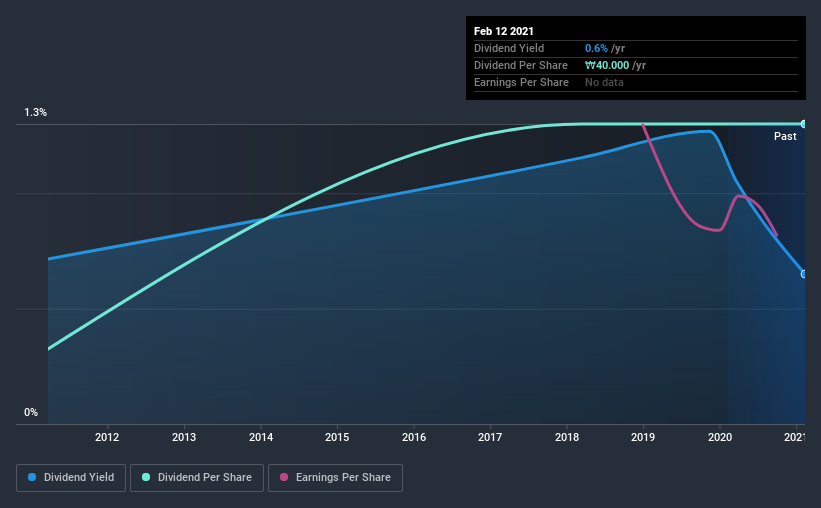
Task: Click the 2020 x-axis label
Action: coord(720,437)
